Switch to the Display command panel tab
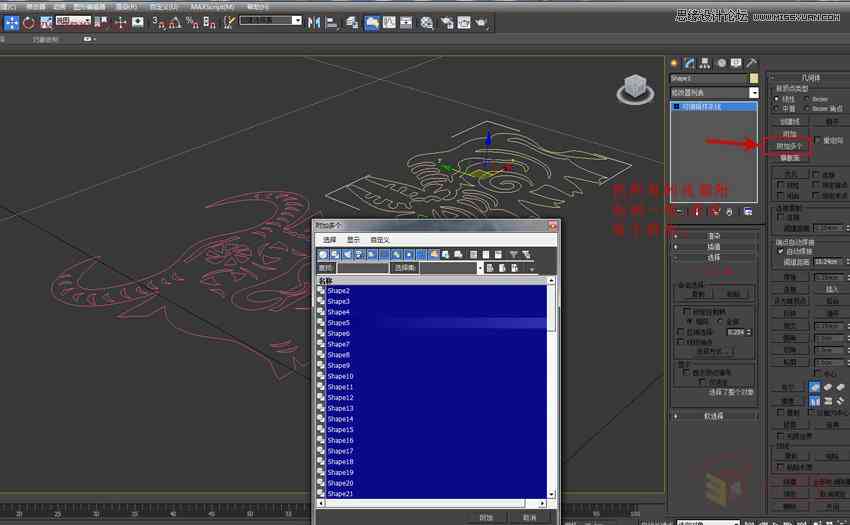This screenshot has height=525, width=850. click(736, 63)
